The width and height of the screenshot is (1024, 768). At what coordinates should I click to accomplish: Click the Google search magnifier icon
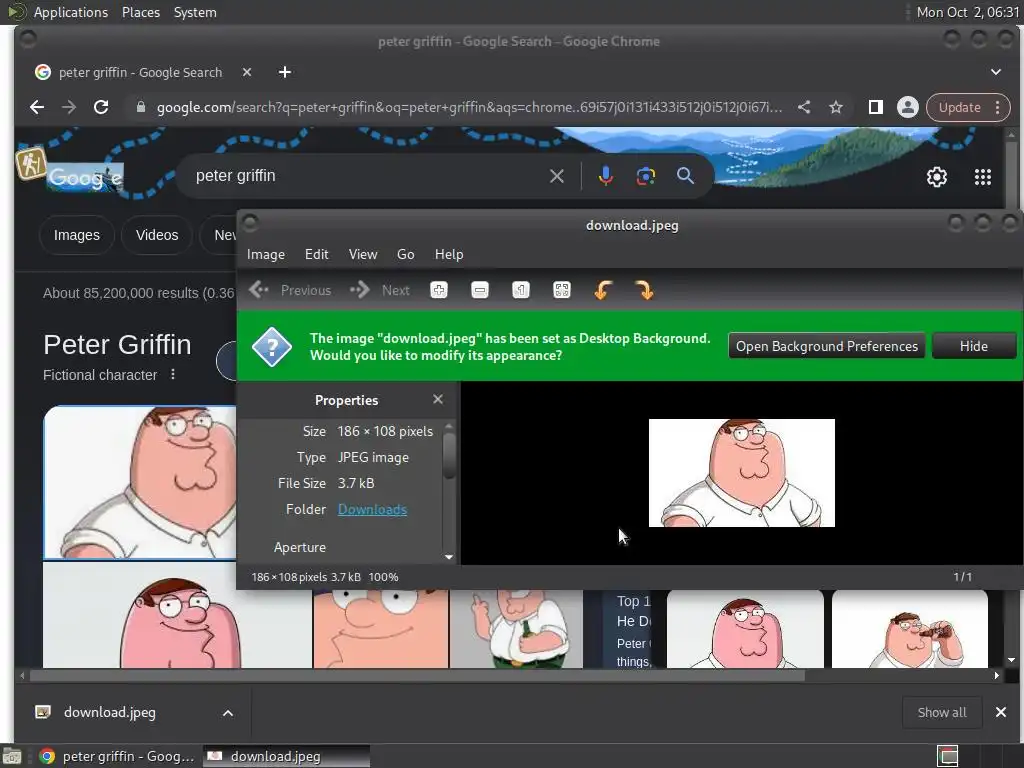tap(685, 176)
